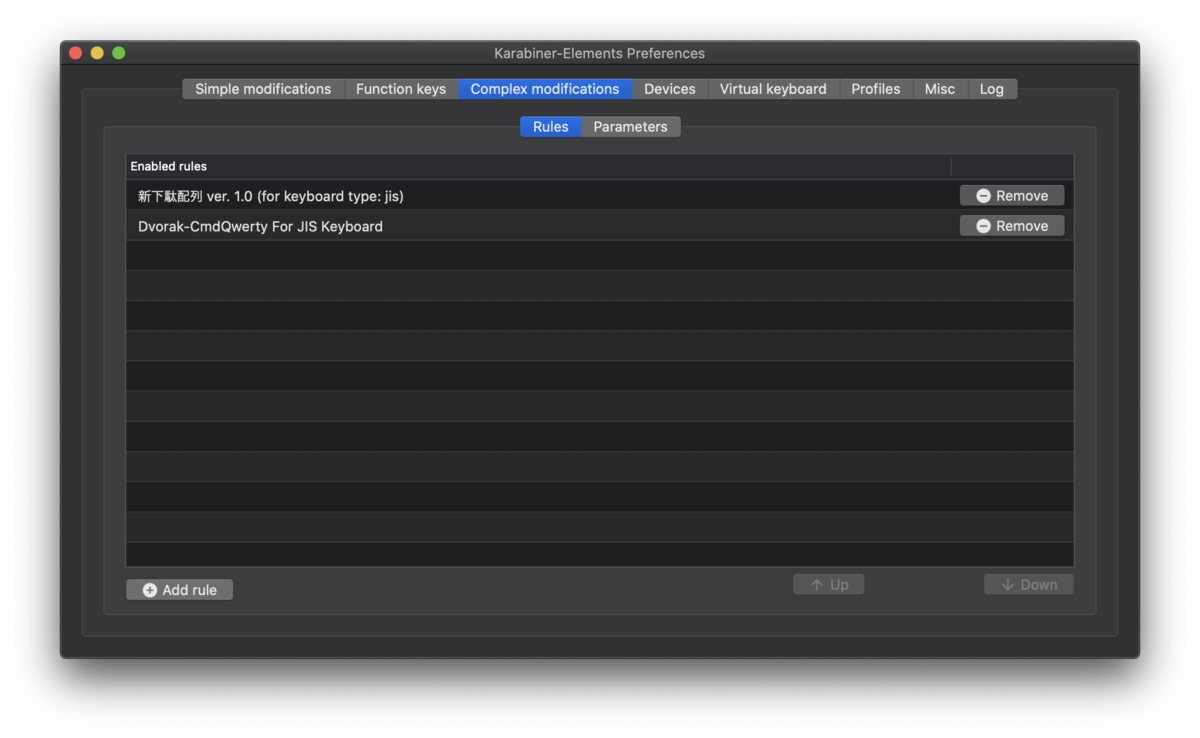
Task: Click the up arrow icon
Action: click(x=817, y=585)
